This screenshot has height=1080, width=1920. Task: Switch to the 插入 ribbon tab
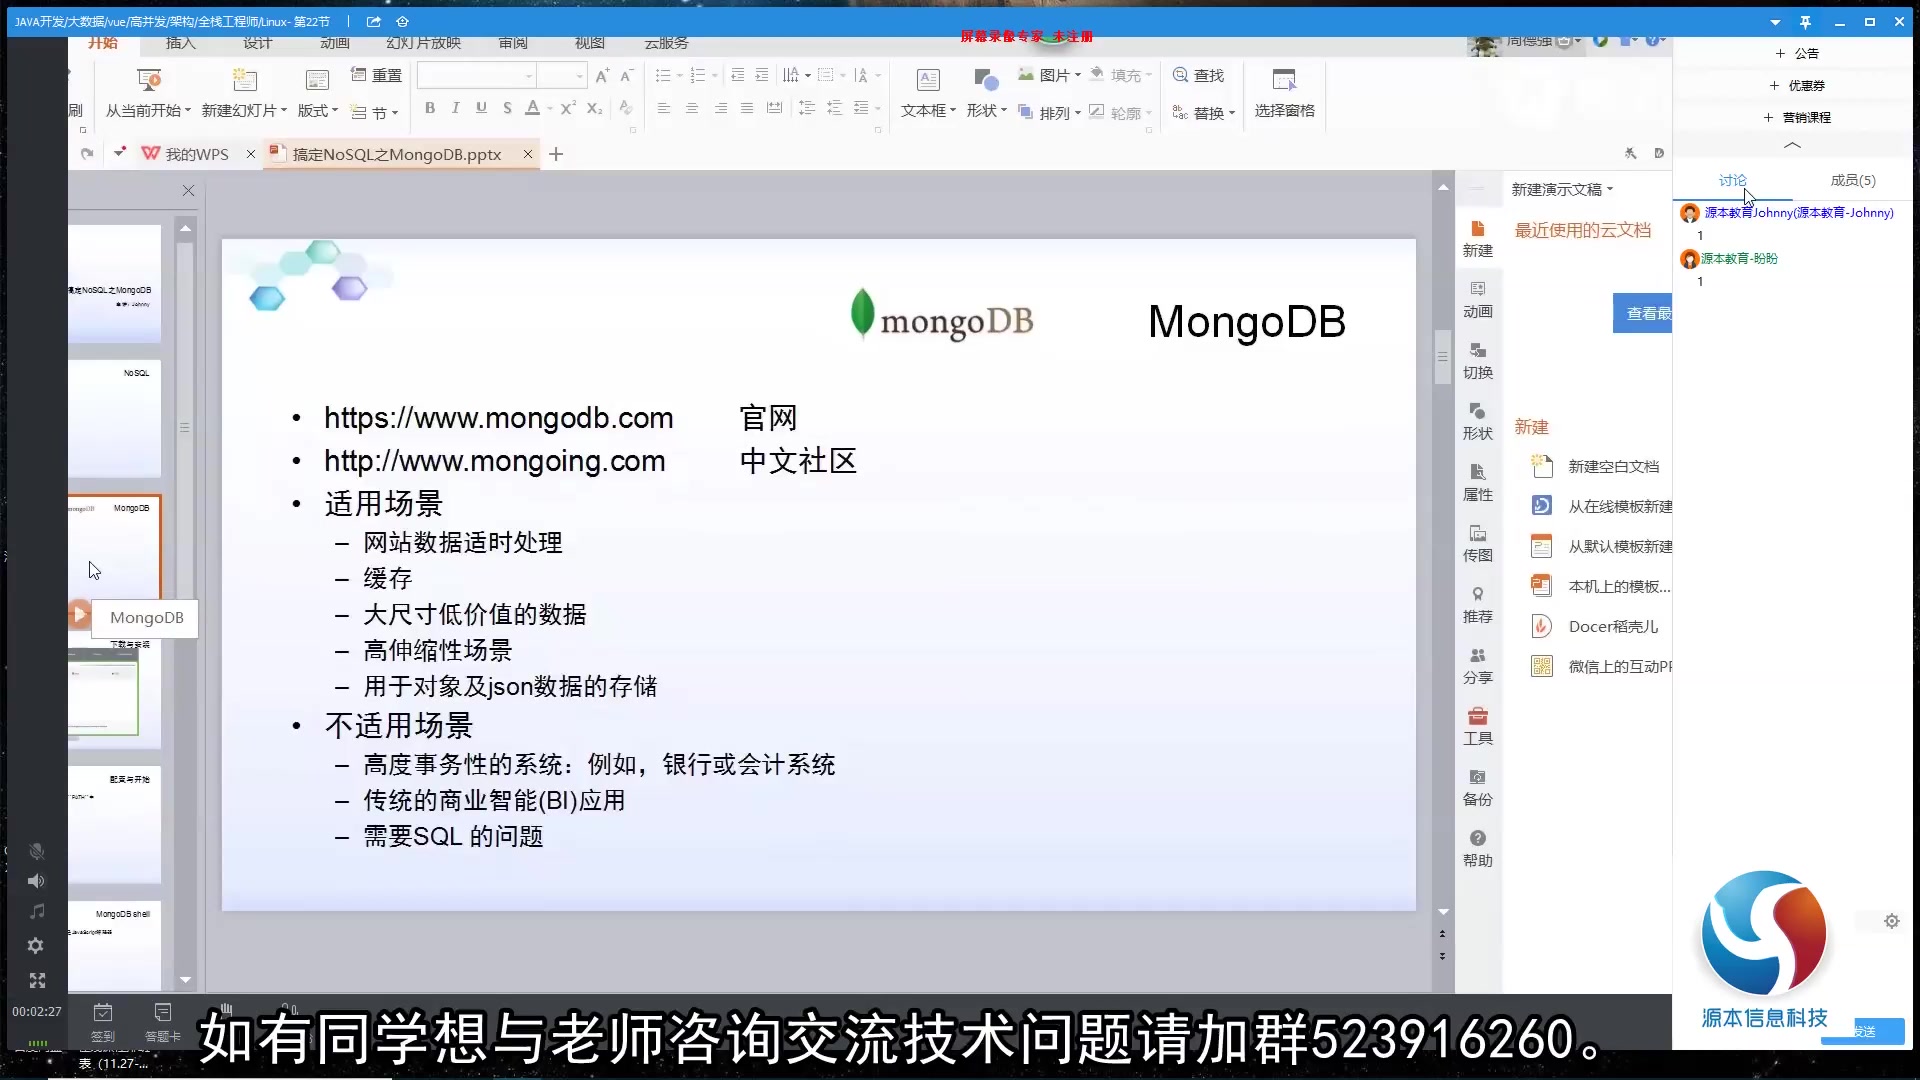tap(181, 42)
